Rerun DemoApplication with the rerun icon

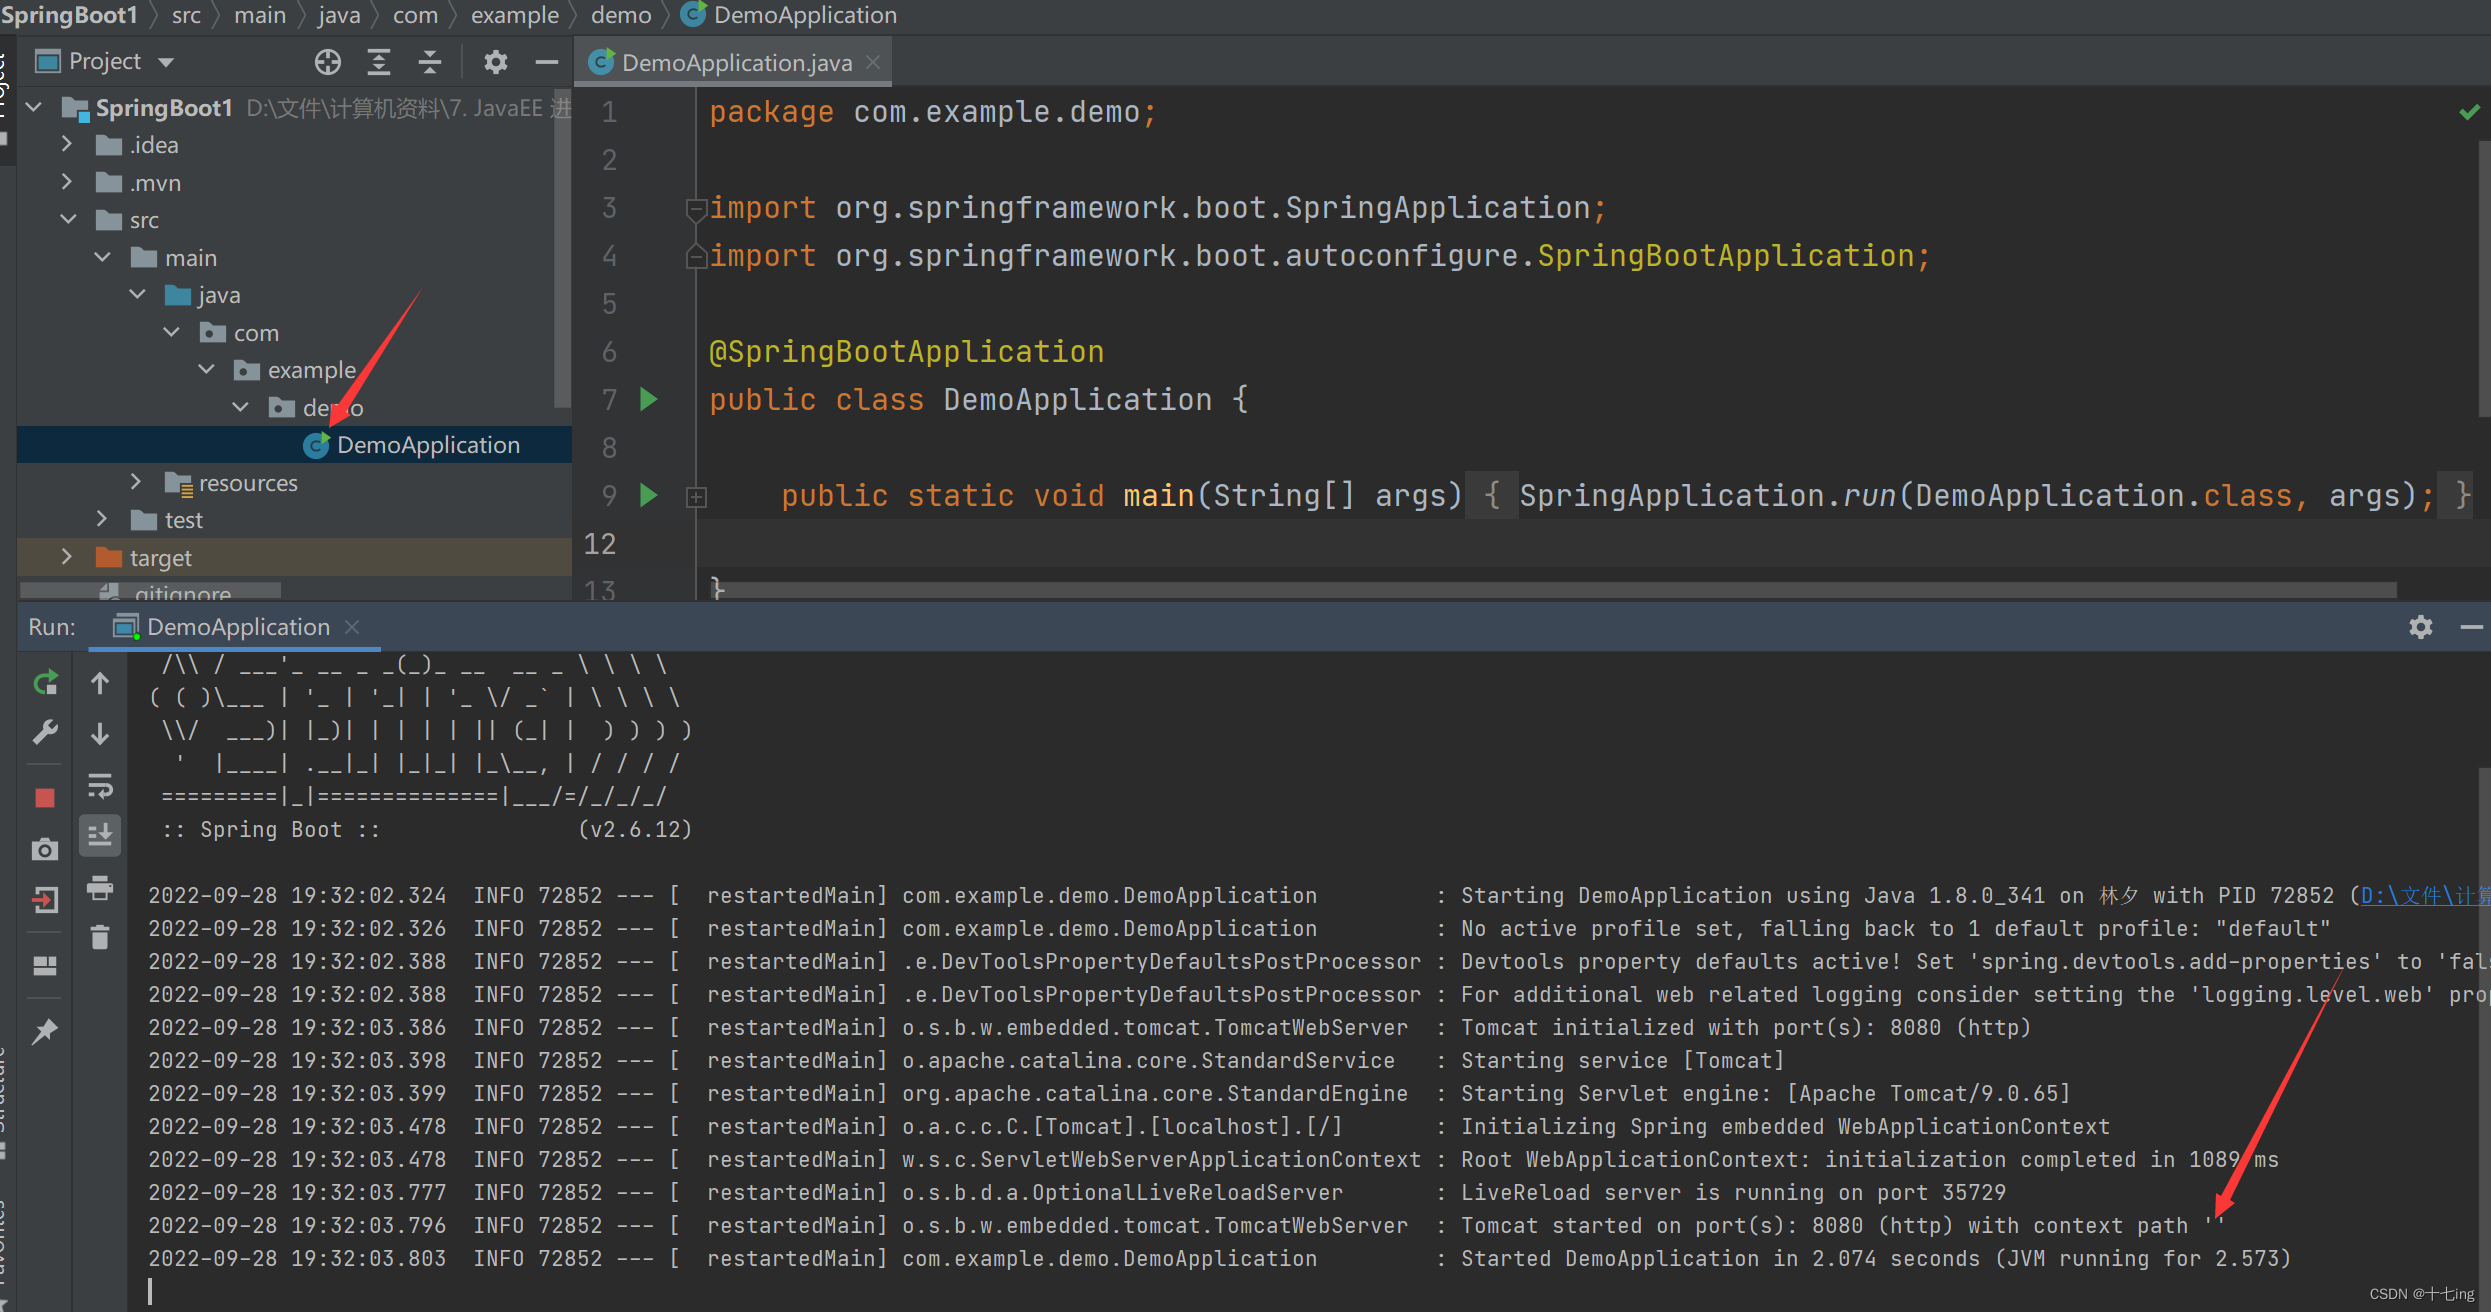click(x=45, y=683)
